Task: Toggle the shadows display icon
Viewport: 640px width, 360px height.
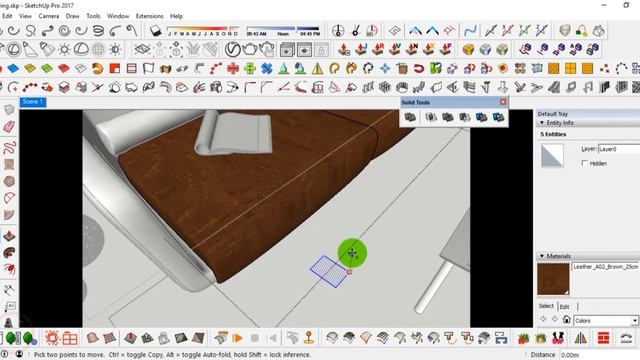Action: (156, 31)
